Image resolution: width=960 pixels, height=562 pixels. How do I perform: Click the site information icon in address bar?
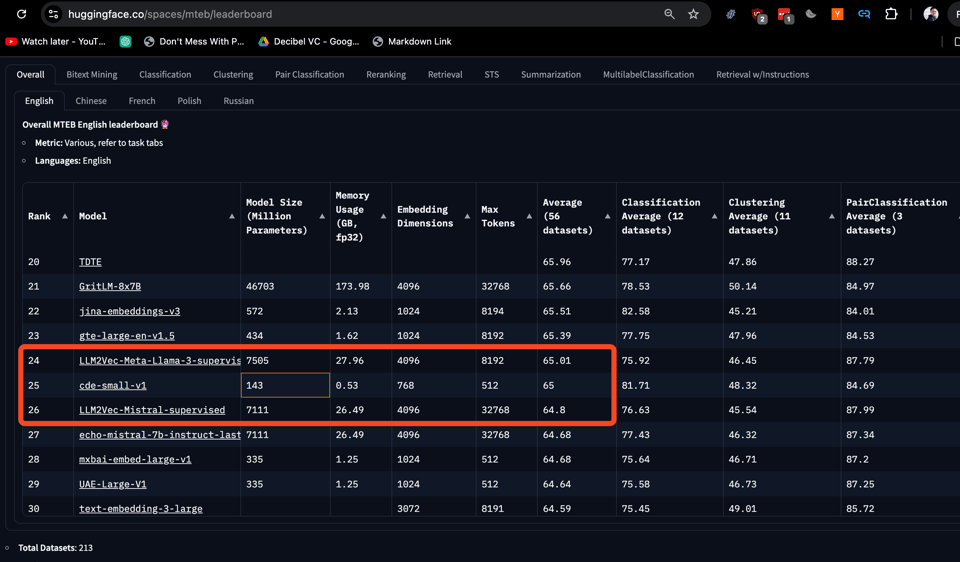click(54, 14)
